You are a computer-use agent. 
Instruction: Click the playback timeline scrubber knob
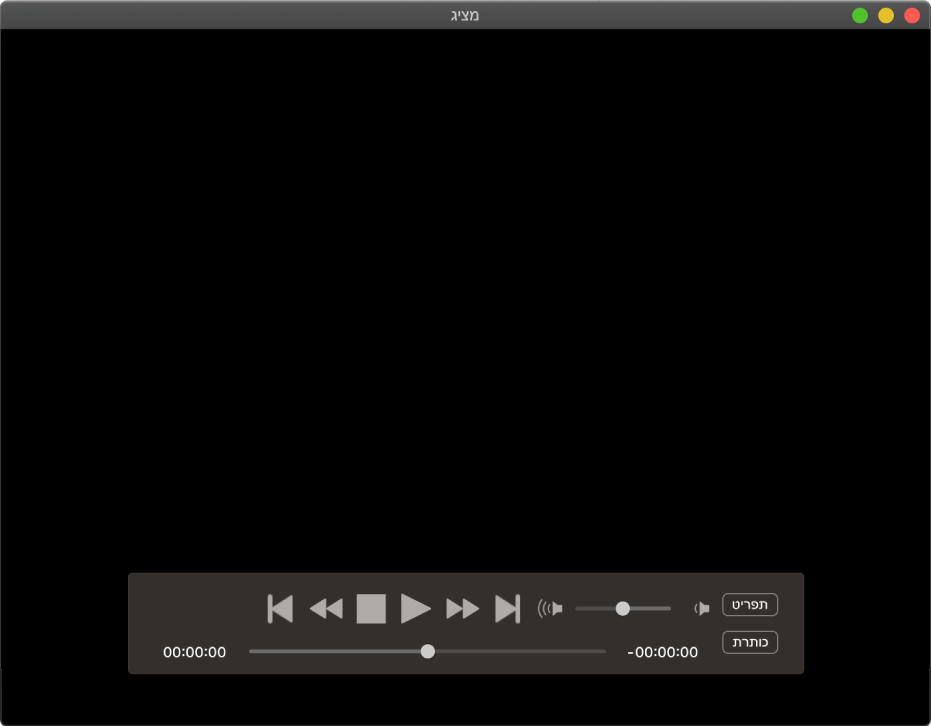point(428,652)
